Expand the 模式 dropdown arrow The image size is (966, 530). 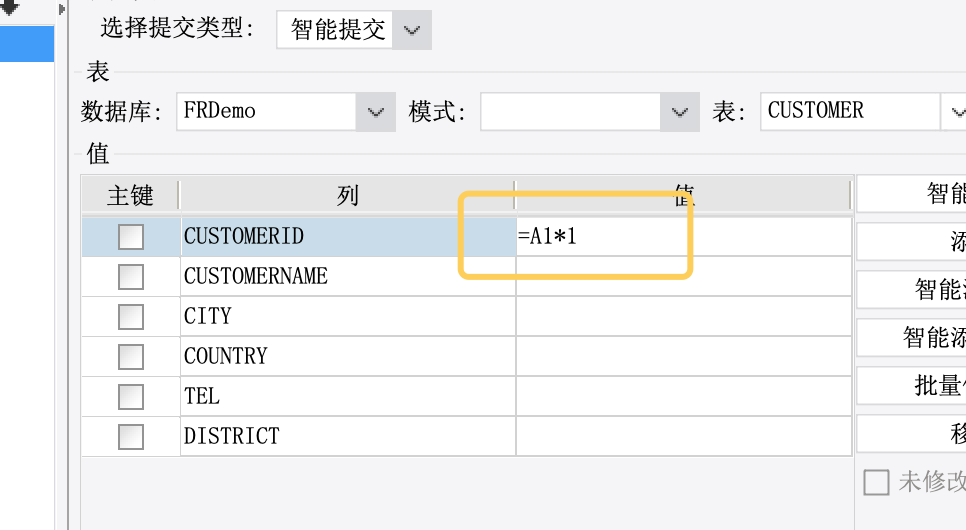click(679, 112)
